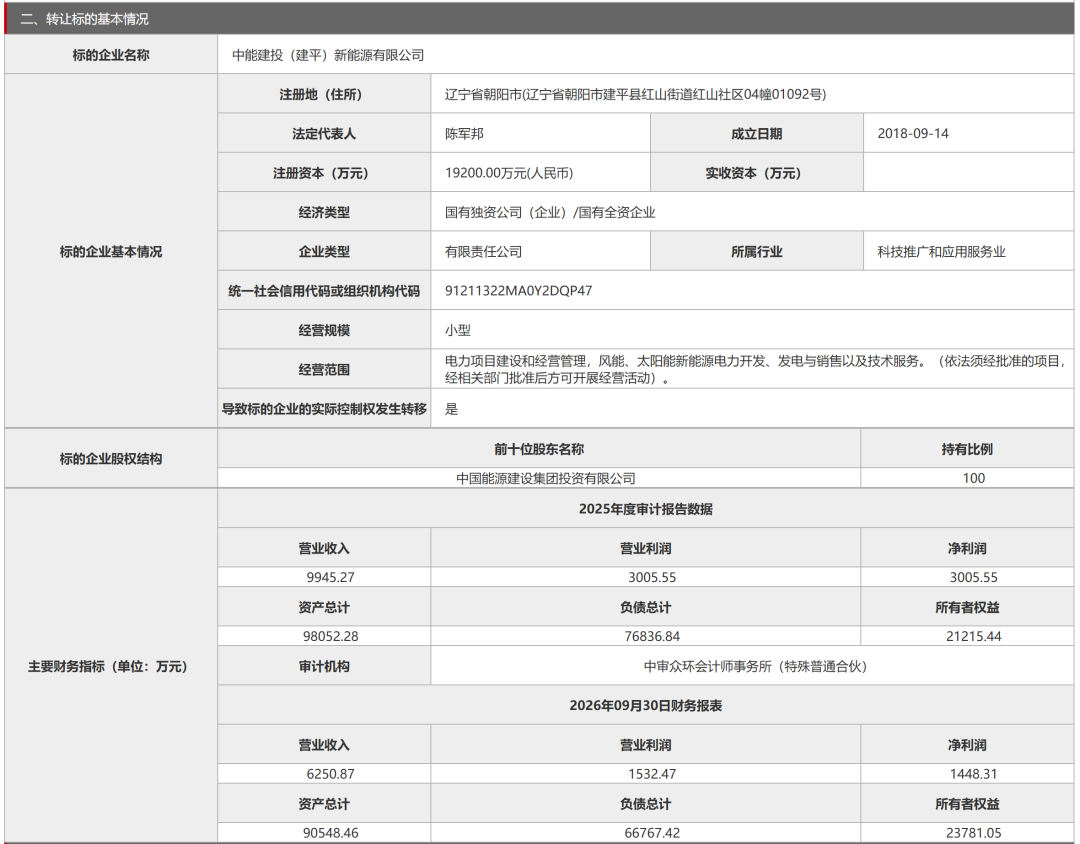Select the 2025 total assets 98052.28

(x=331, y=636)
